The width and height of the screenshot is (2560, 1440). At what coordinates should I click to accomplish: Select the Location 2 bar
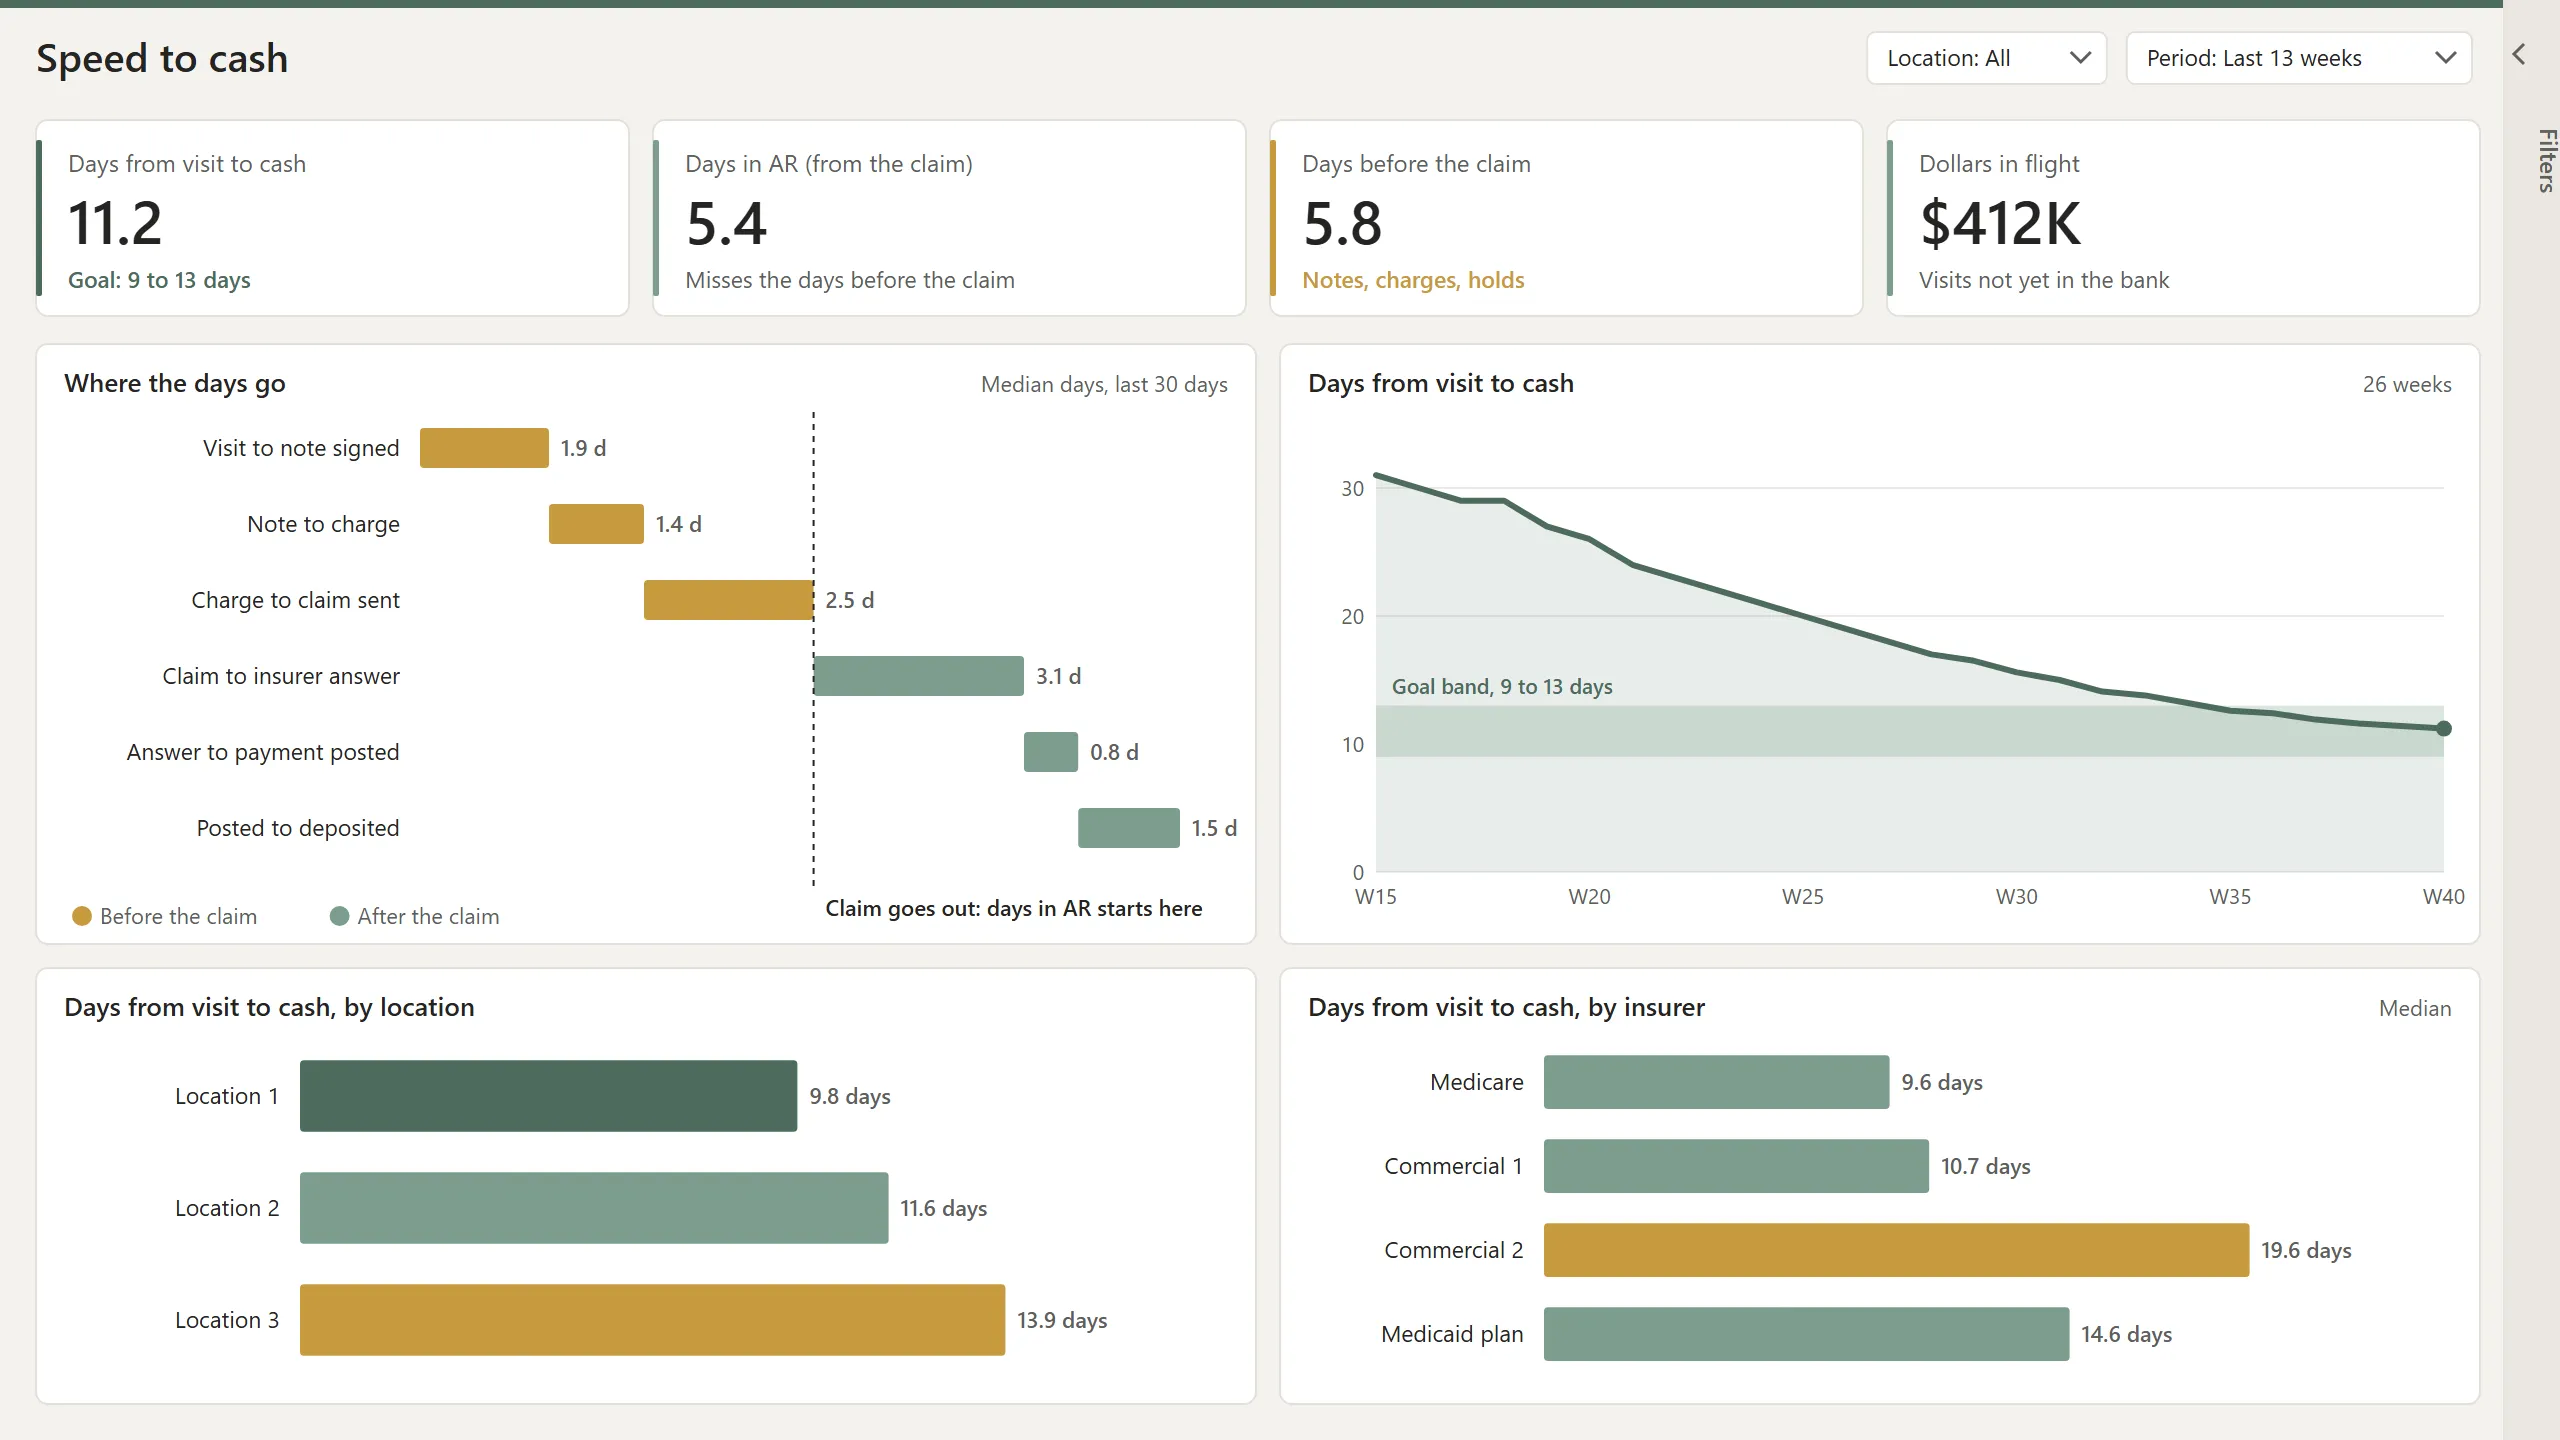594,1208
